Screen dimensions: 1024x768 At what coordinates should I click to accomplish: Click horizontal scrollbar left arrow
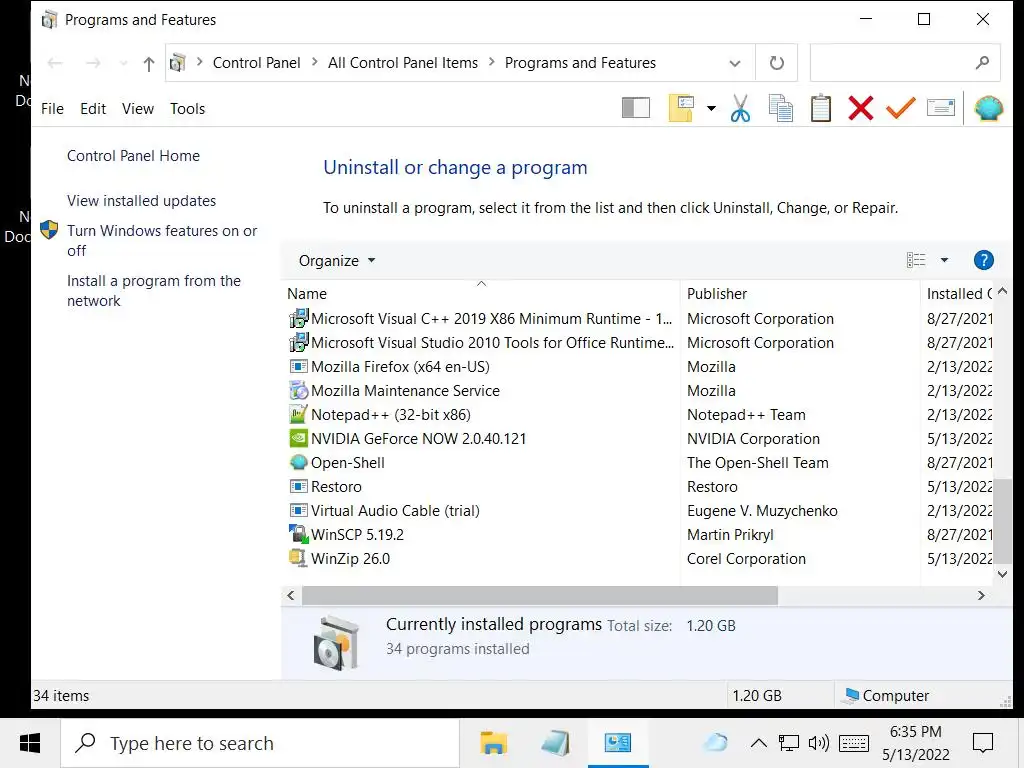coord(291,596)
